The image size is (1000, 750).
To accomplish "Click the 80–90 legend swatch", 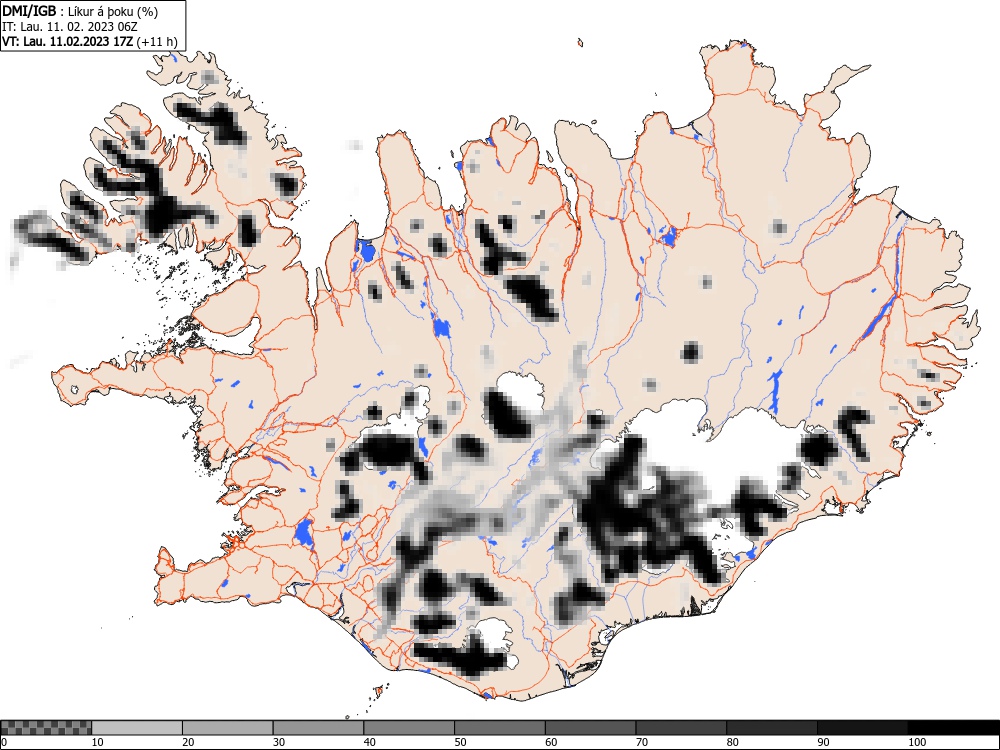I will pyautogui.click(x=772, y=728).
